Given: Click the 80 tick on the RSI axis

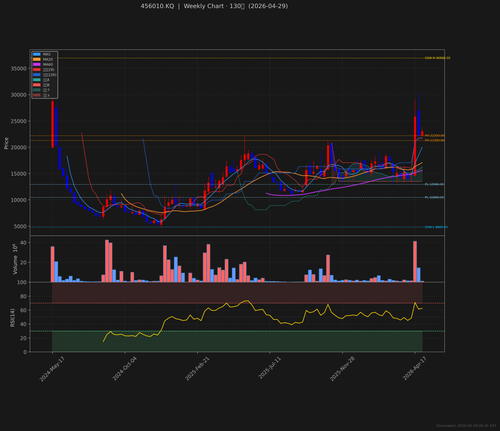Looking at the screenshot, I should pos(23,296).
